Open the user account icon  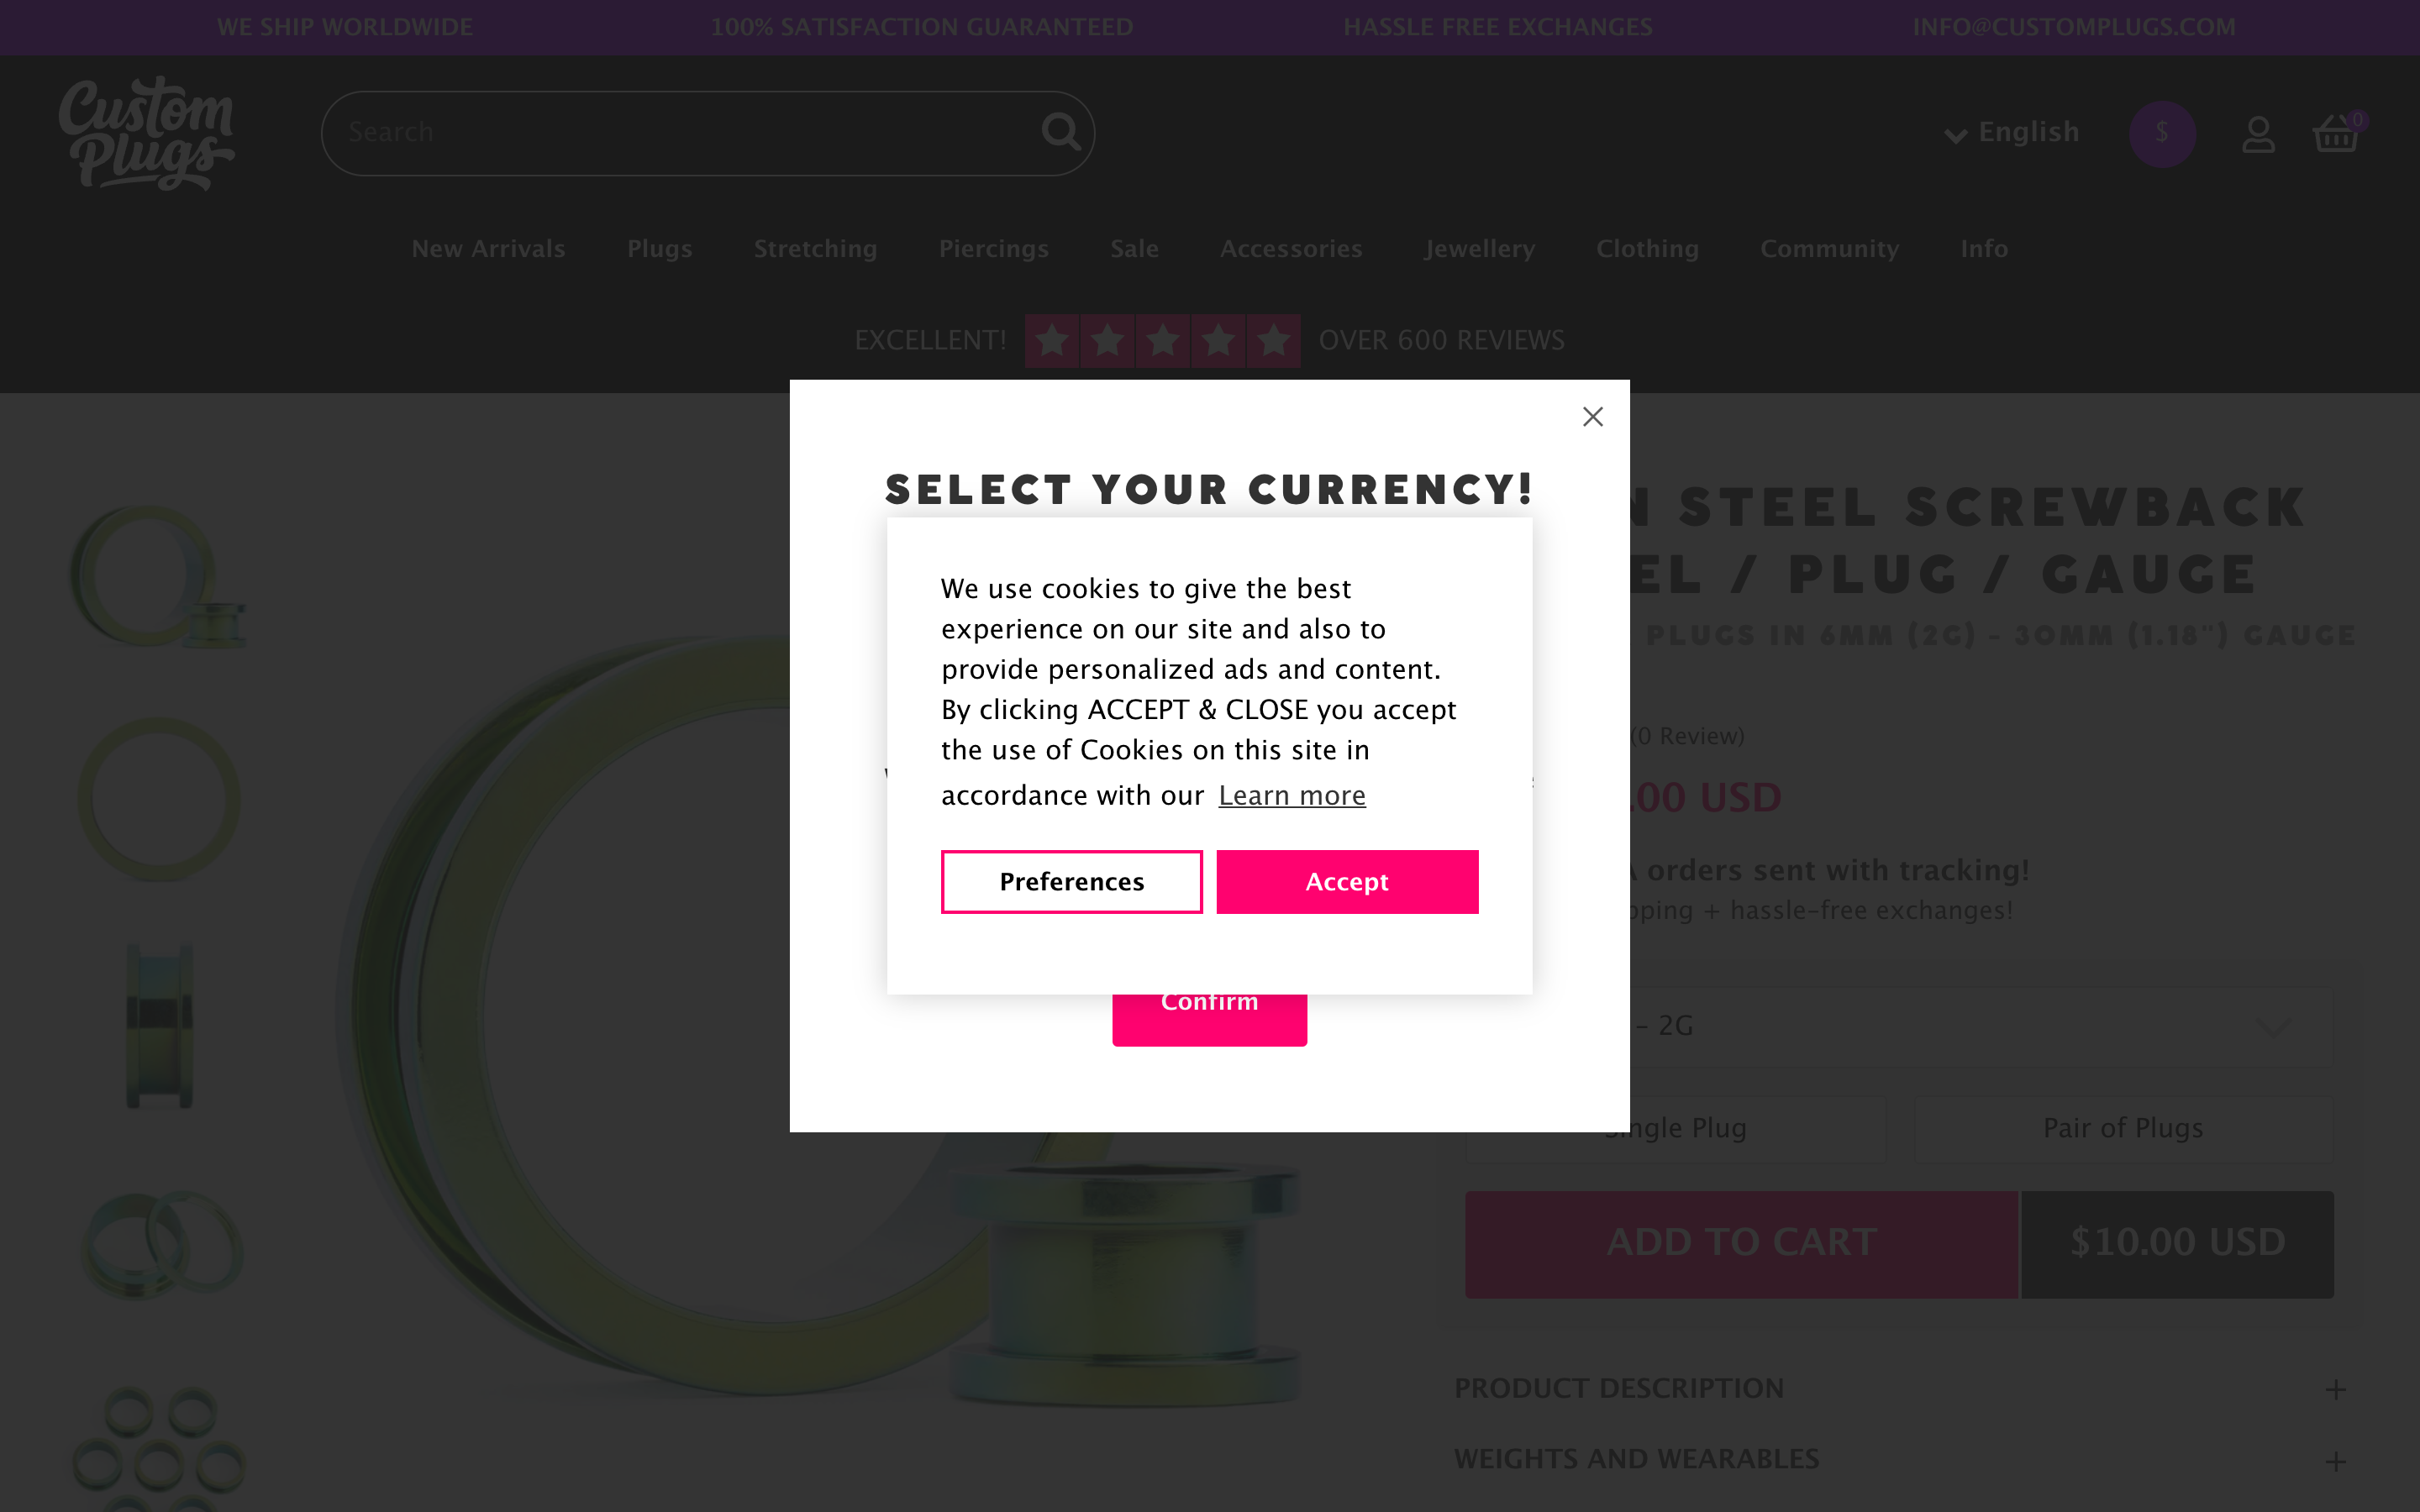[x=2258, y=134]
